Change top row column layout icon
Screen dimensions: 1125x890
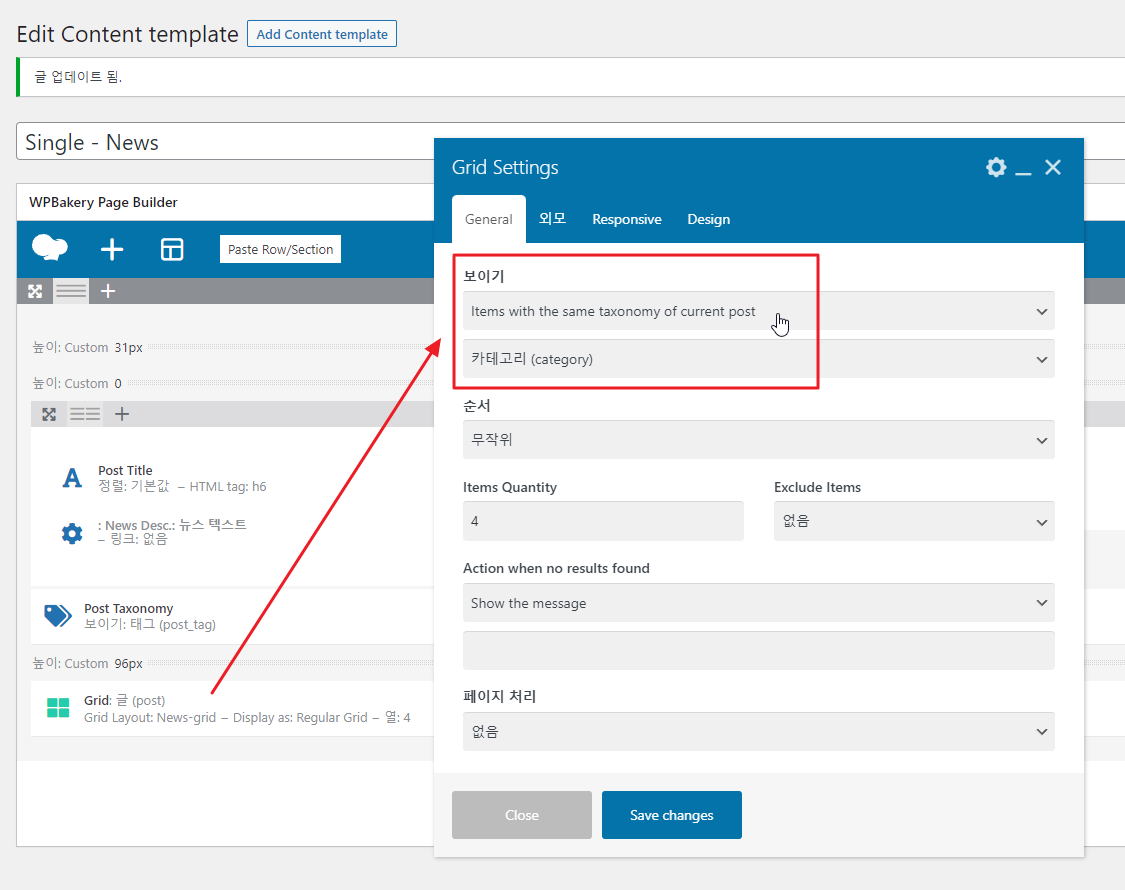(71, 291)
